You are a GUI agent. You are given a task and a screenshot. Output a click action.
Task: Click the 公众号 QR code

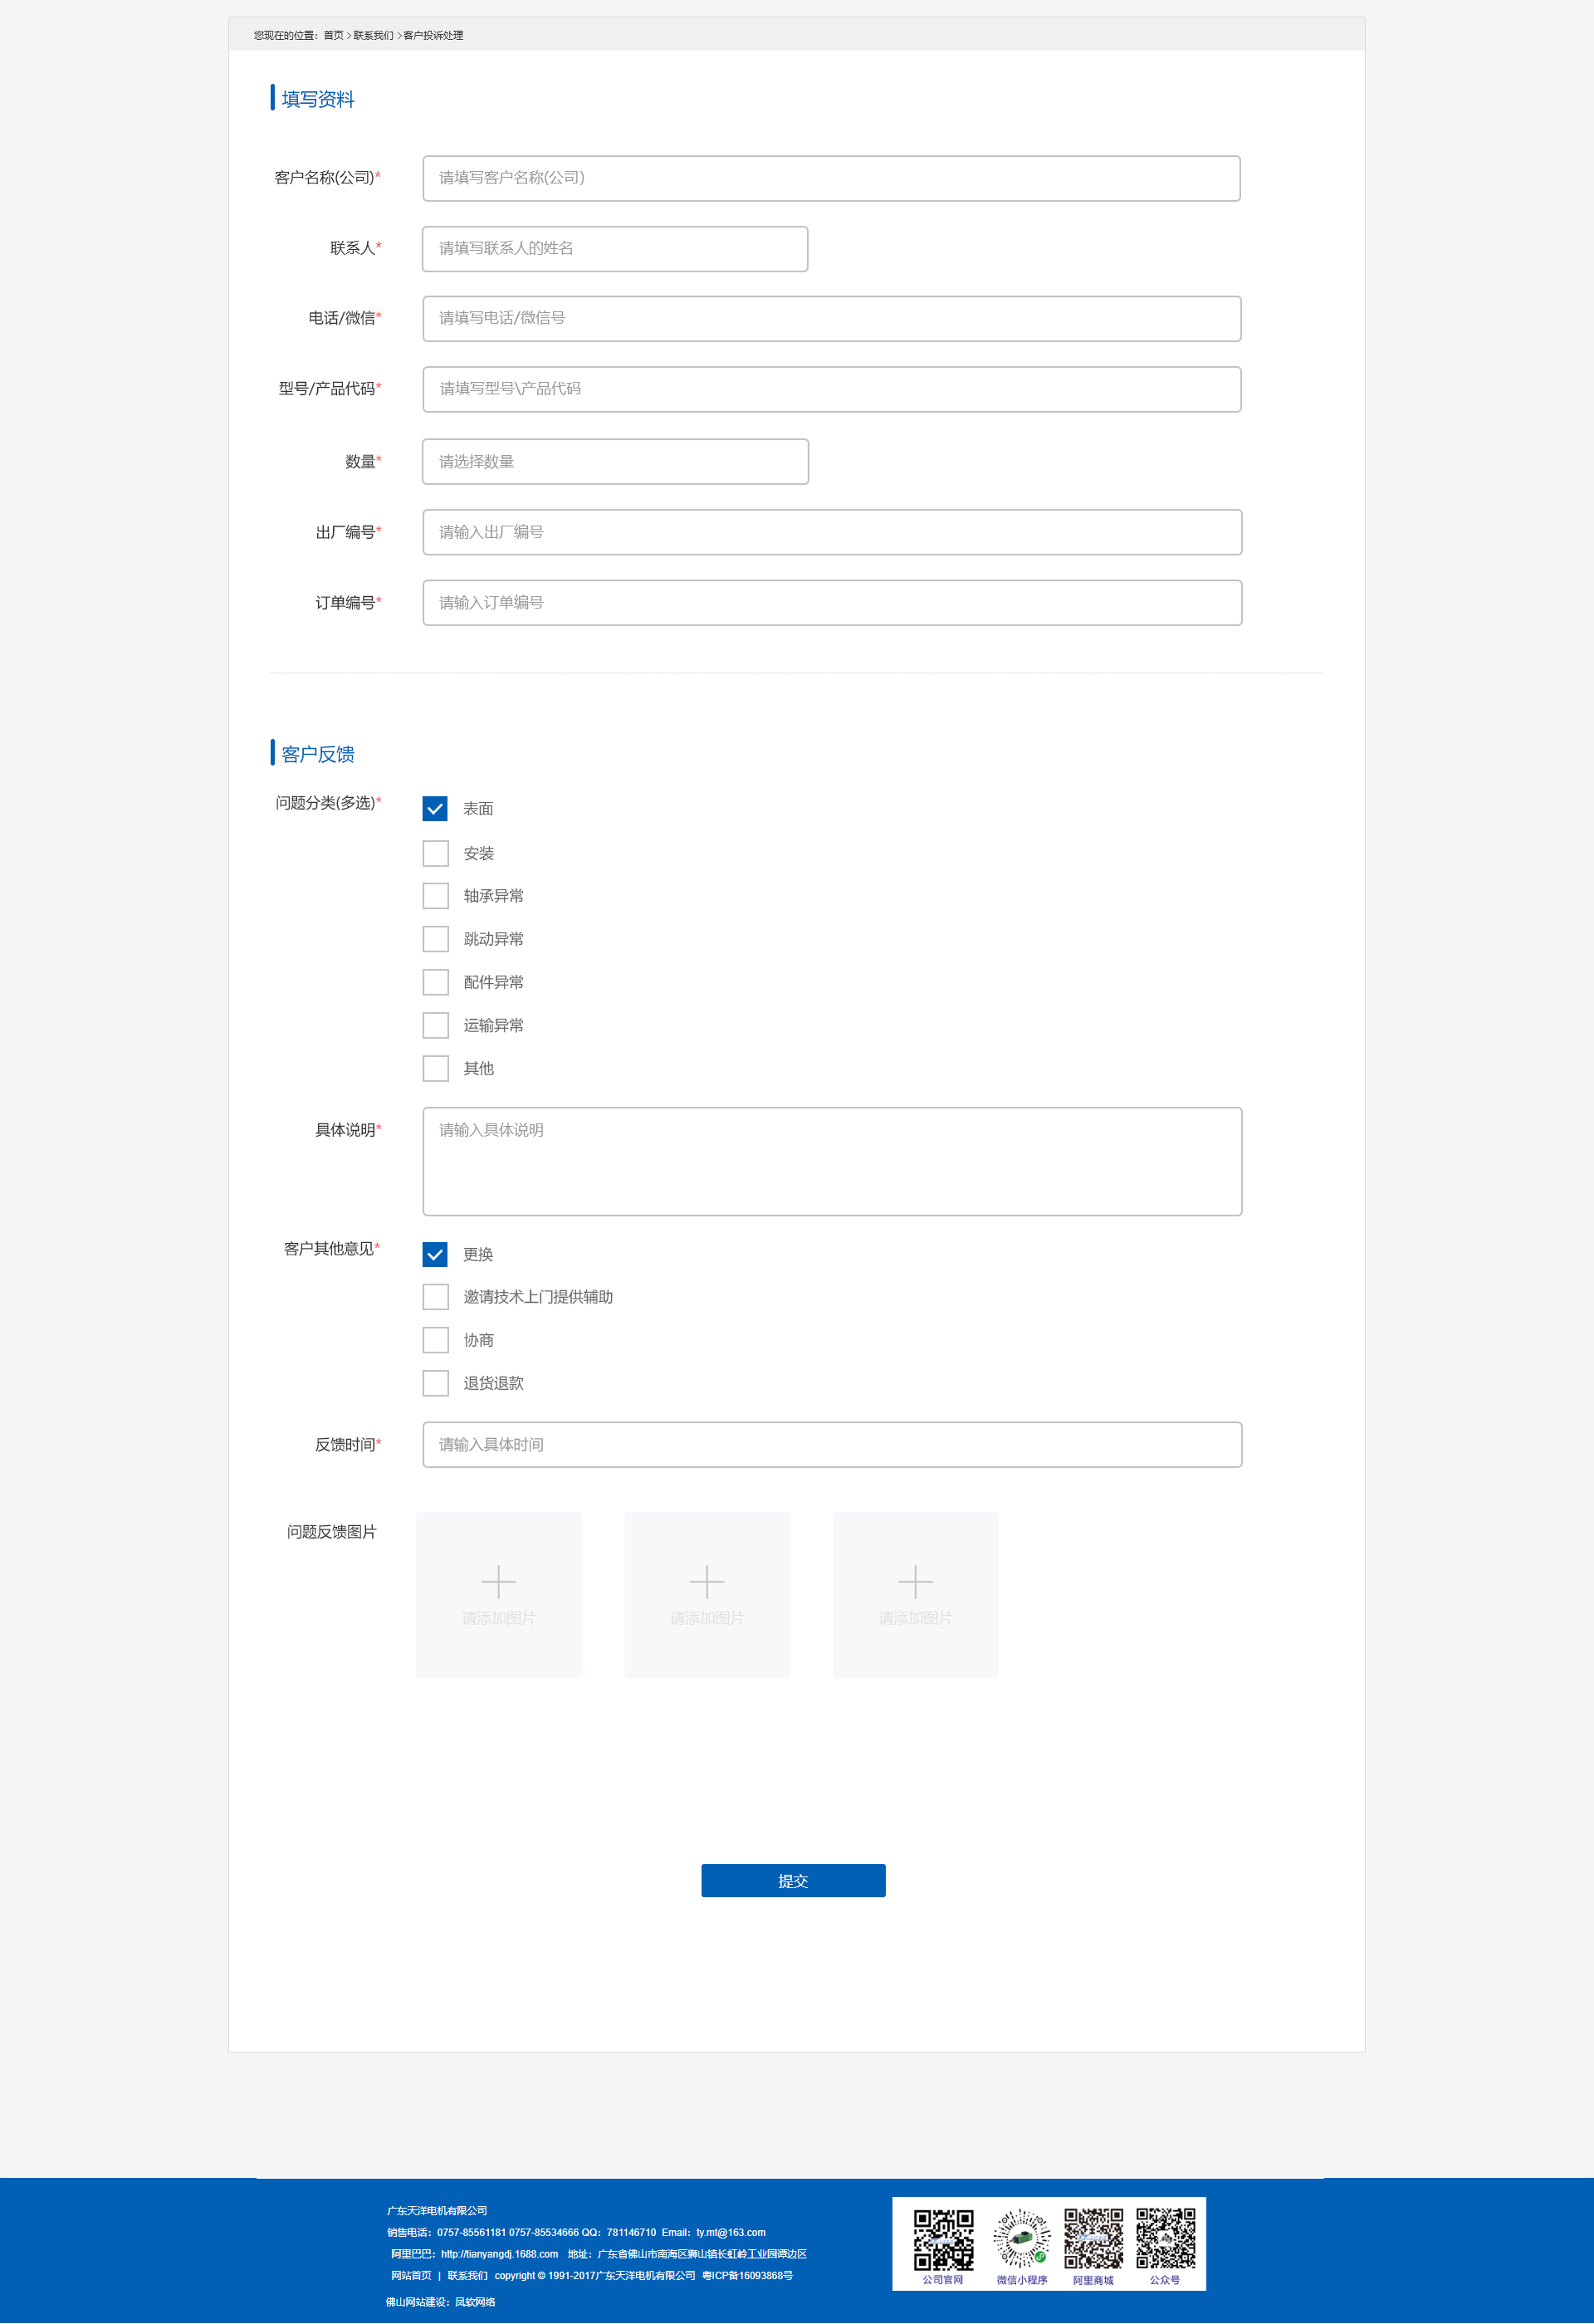[x=1165, y=2240]
